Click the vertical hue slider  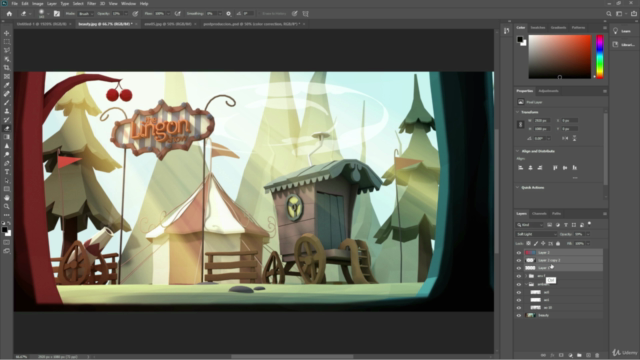(600, 57)
